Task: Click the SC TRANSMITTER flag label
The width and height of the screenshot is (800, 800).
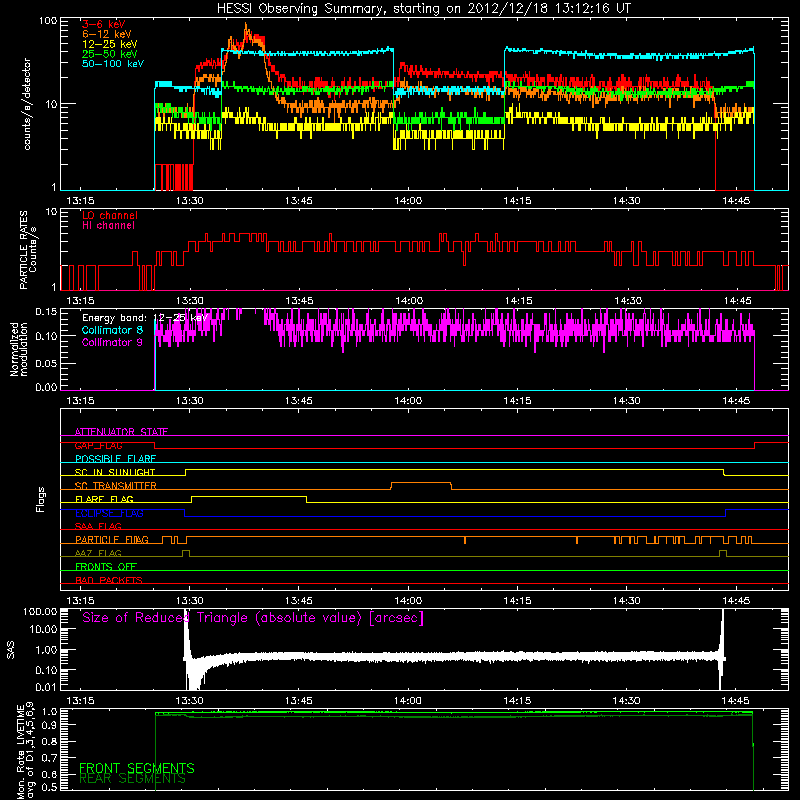Action: (x=115, y=486)
